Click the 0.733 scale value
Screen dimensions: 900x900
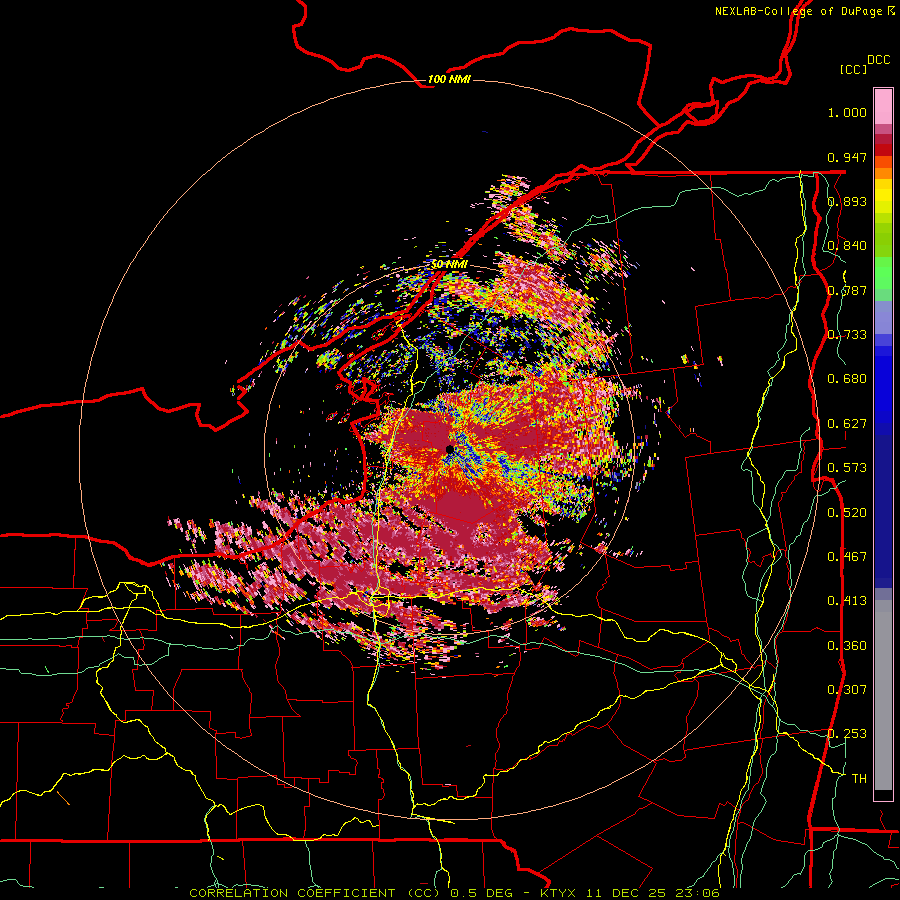pyautogui.click(x=847, y=335)
